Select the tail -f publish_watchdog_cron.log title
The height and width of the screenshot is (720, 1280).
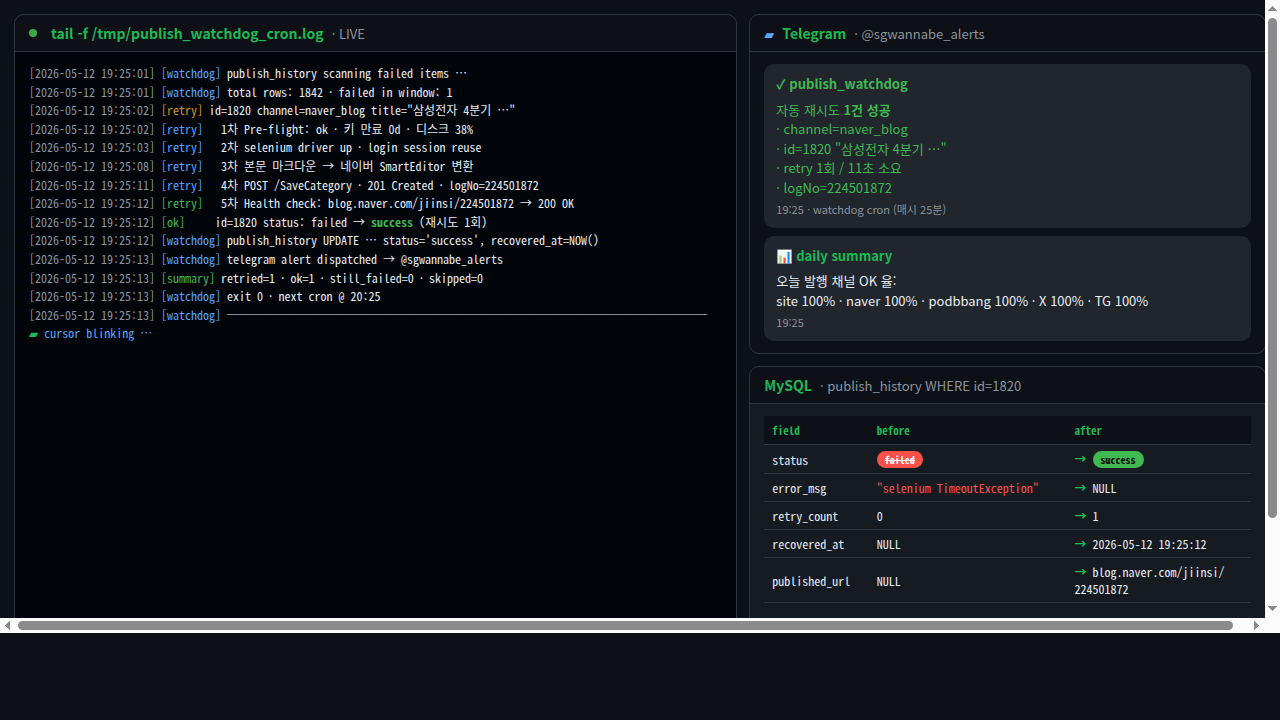click(187, 34)
